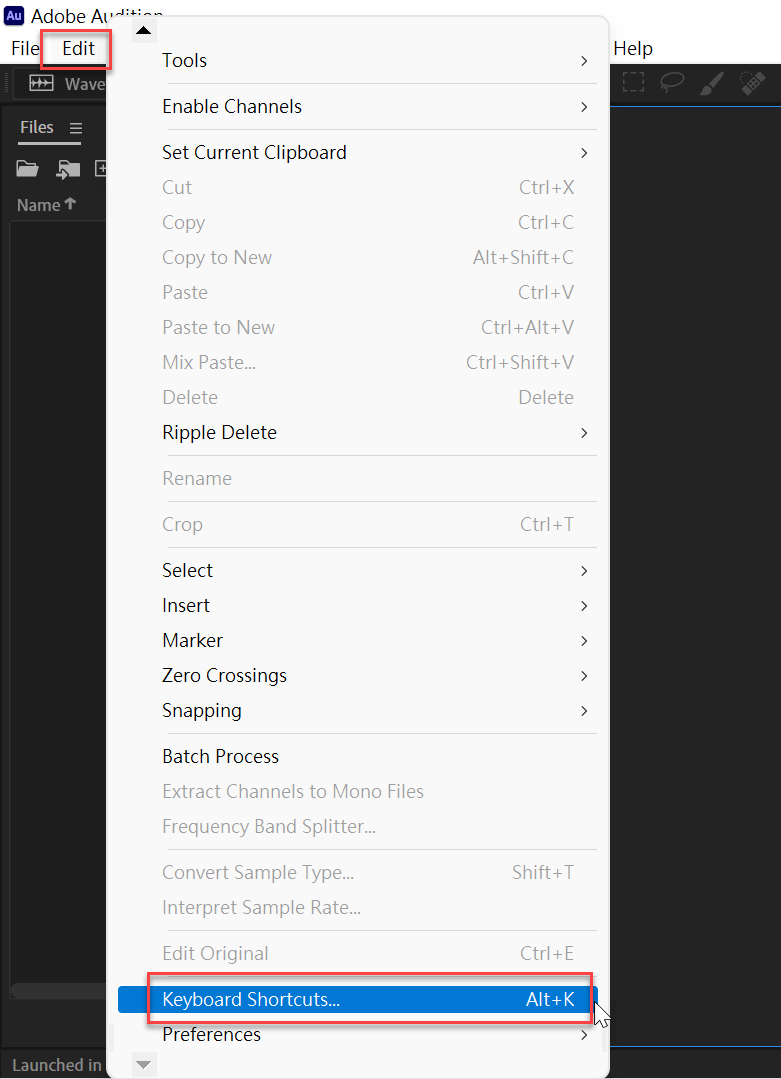The height and width of the screenshot is (1079, 781).
Task: Expand the Enable Channels submenu
Action: (x=358, y=107)
